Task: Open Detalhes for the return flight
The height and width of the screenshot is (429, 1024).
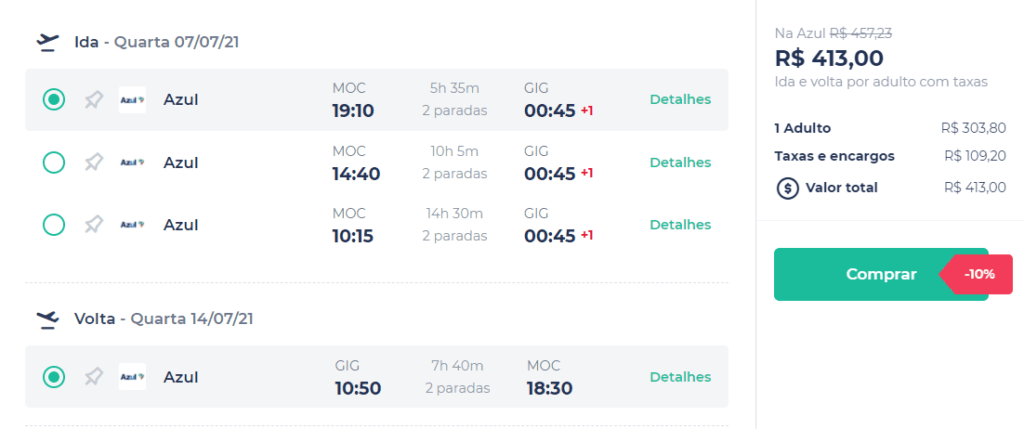Action: point(680,377)
